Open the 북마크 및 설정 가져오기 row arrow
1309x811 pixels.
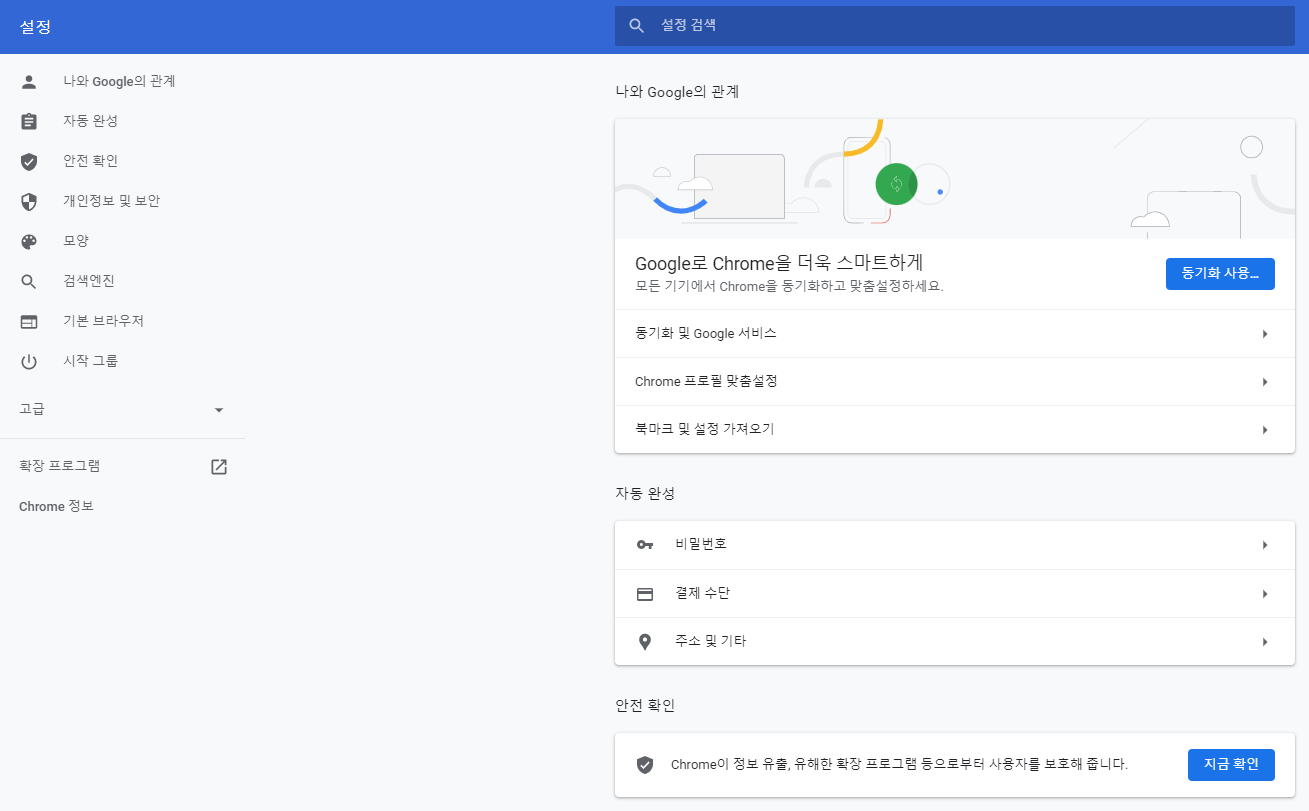pyautogui.click(x=1265, y=430)
